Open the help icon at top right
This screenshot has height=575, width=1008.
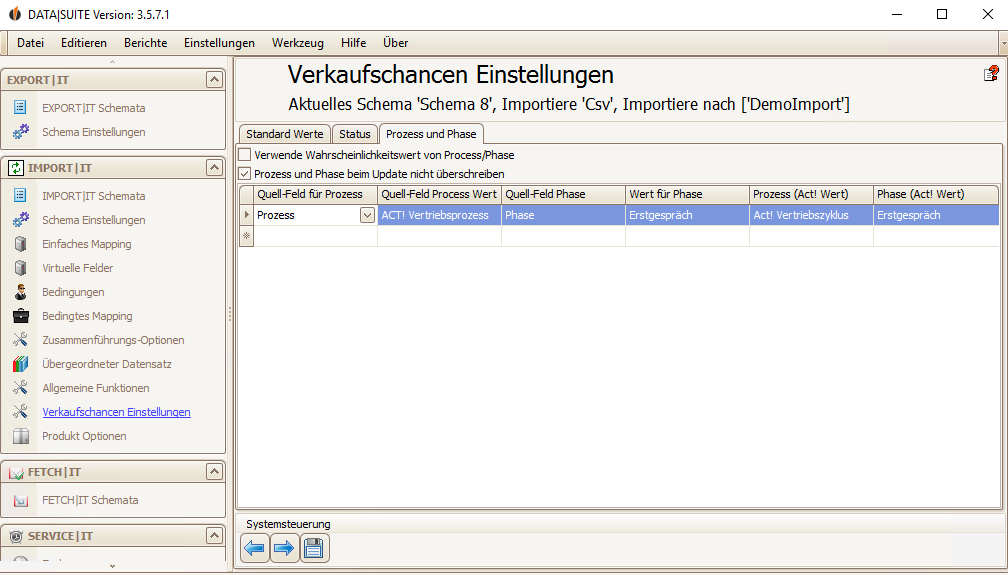[x=991, y=74]
